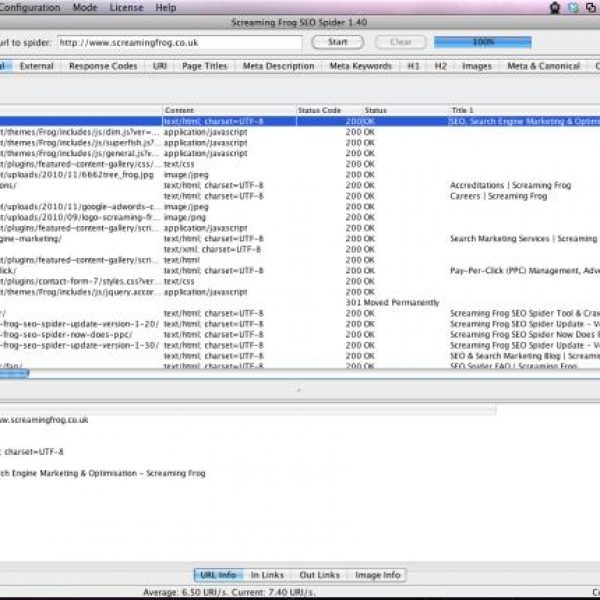This screenshot has width=600, height=600.
Task: Click the 'Pay-Per-Click (PPC) Management' title cell
Action: [525, 271]
